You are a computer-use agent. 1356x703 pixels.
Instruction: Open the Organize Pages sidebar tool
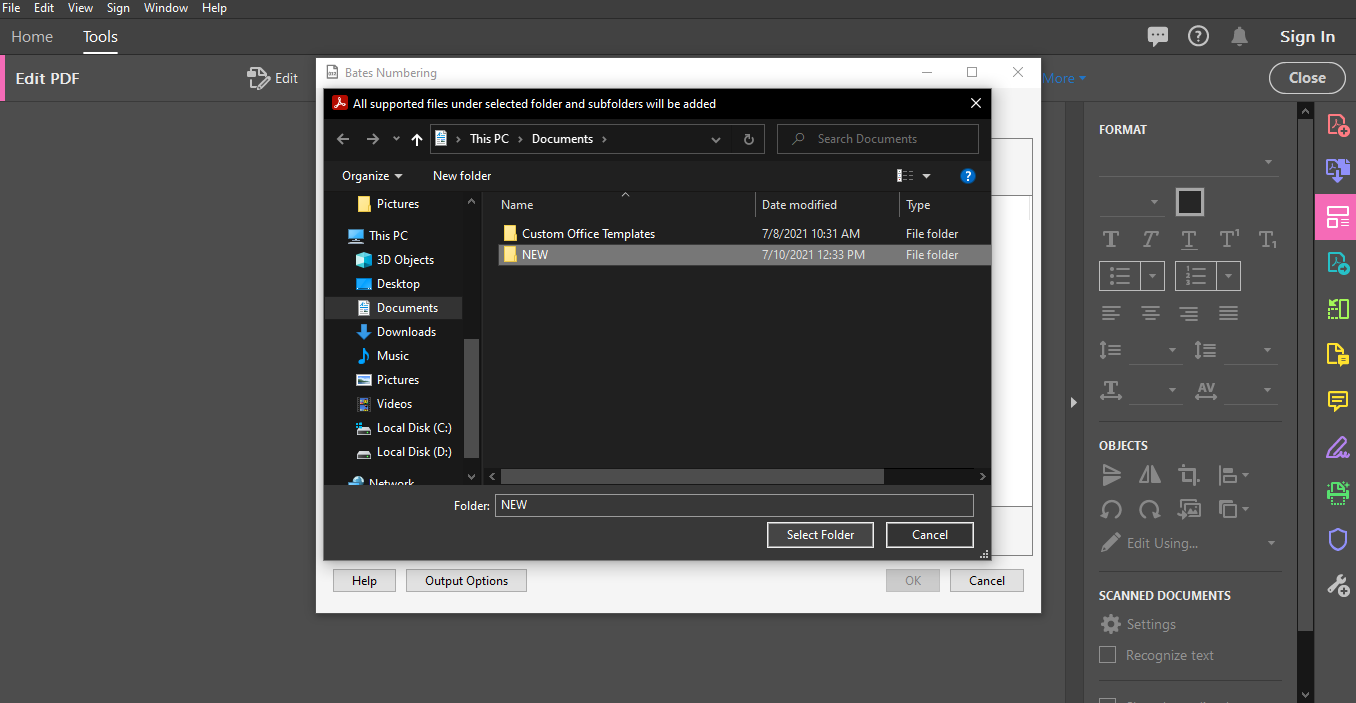(1337, 309)
